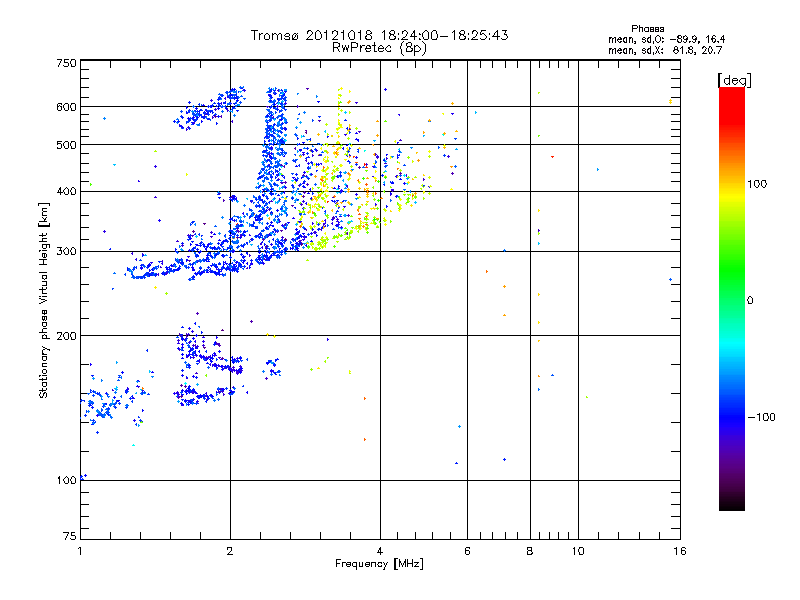This screenshot has width=800, height=600.
Task: Click the y-axis tick label "300"
Action: tap(66, 252)
